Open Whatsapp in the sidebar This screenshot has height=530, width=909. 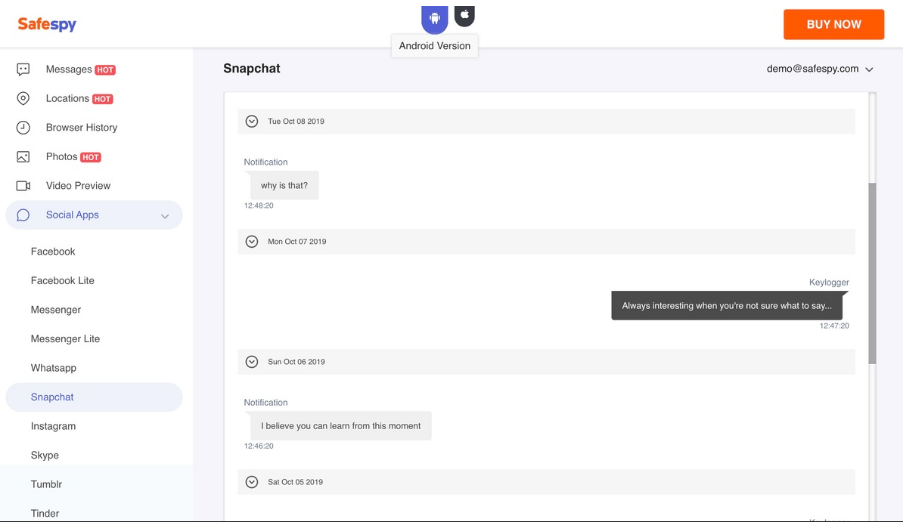pyautogui.click(x=53, y=368)
